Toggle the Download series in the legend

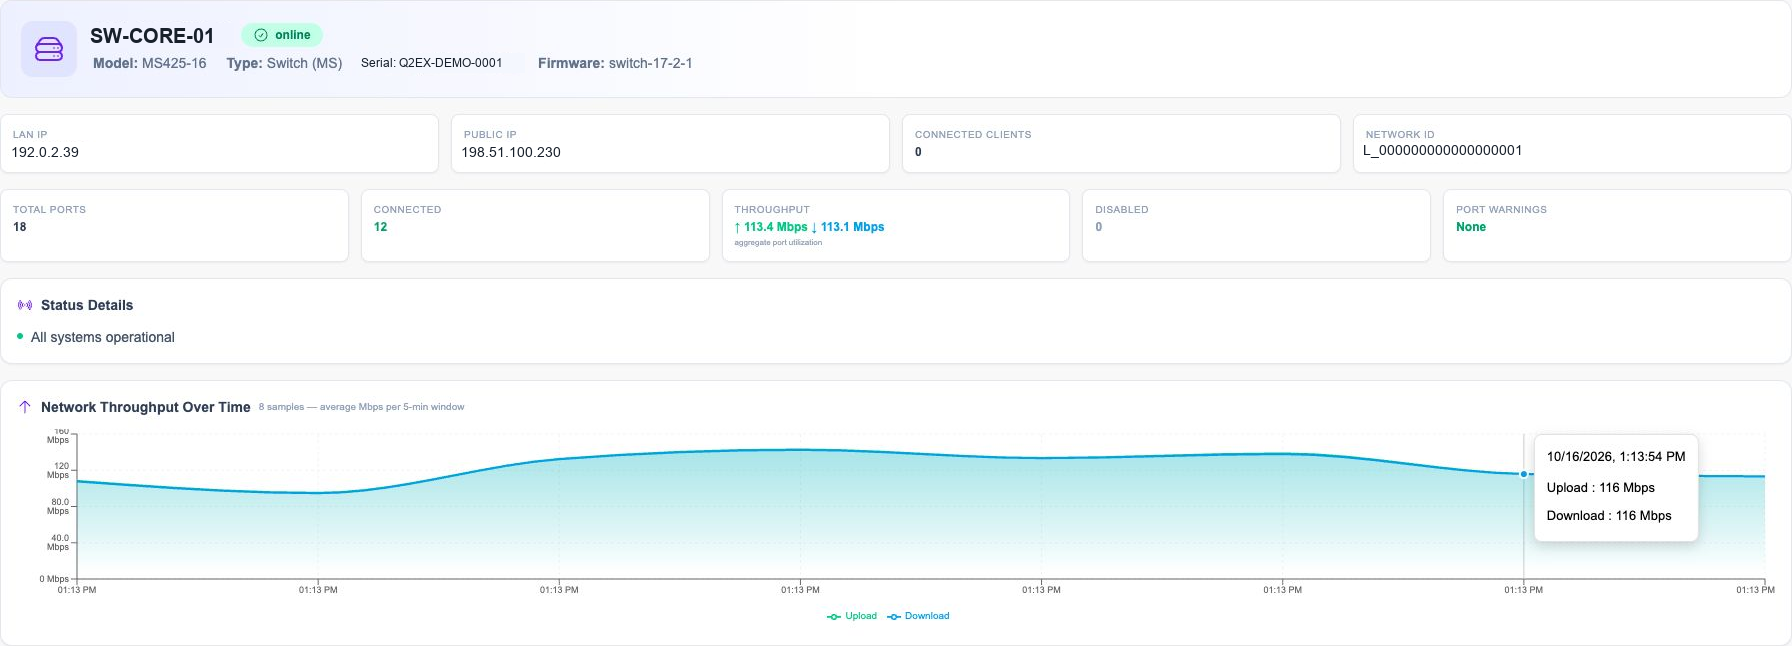click(918, 616)
